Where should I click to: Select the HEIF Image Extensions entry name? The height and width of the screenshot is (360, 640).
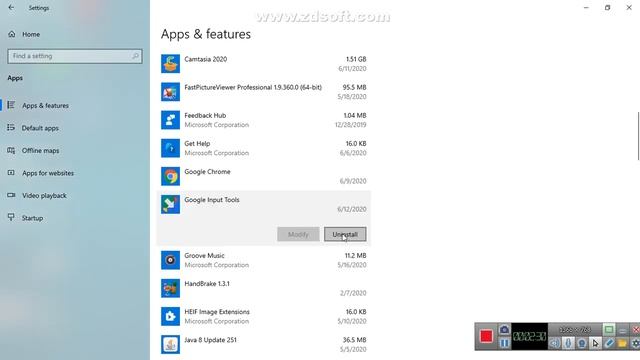217,312
